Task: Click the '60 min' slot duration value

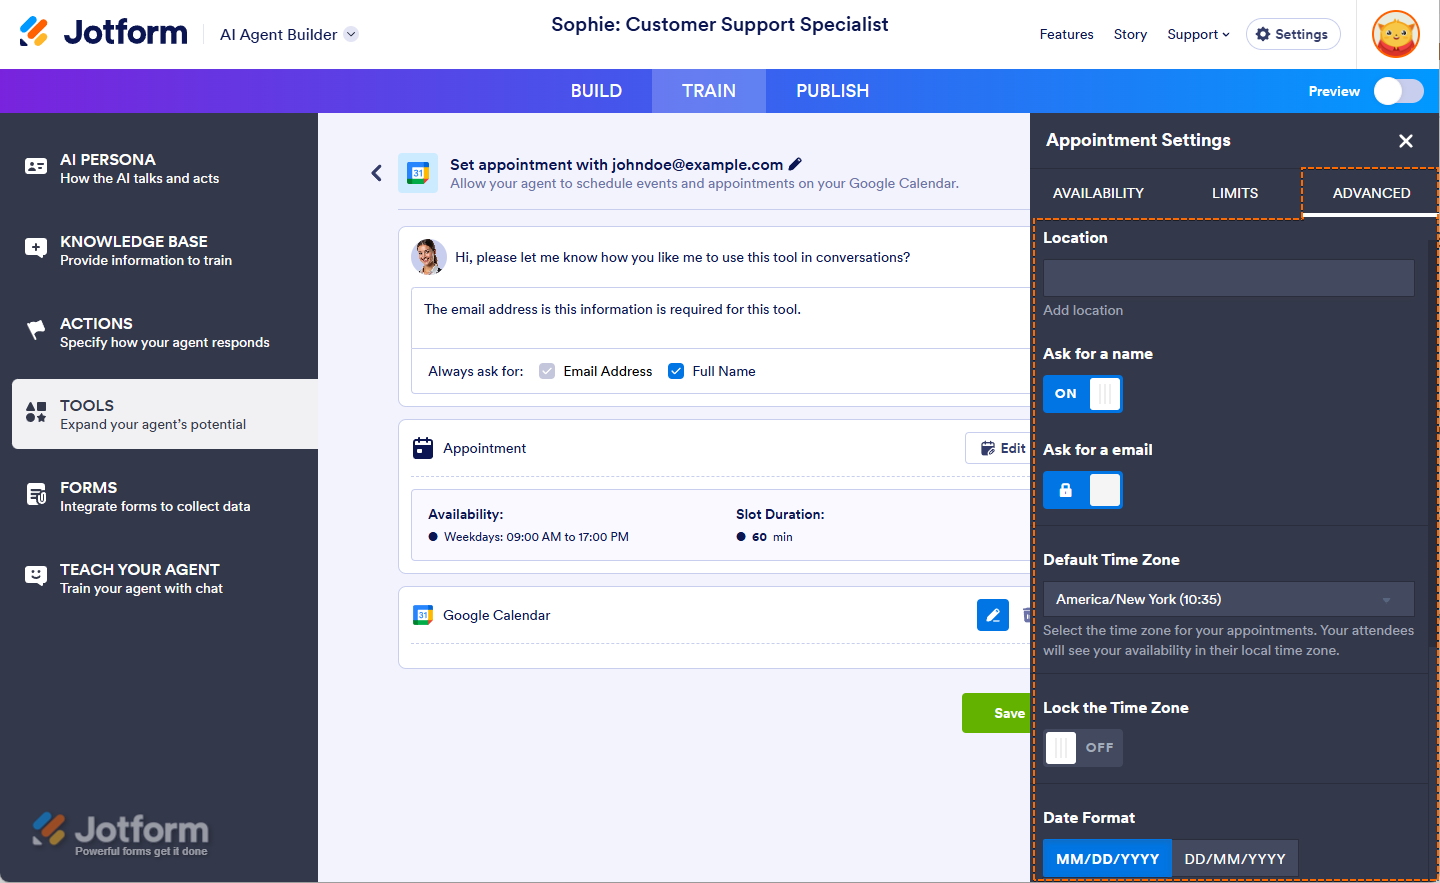Action: click(x=772, y=537)
